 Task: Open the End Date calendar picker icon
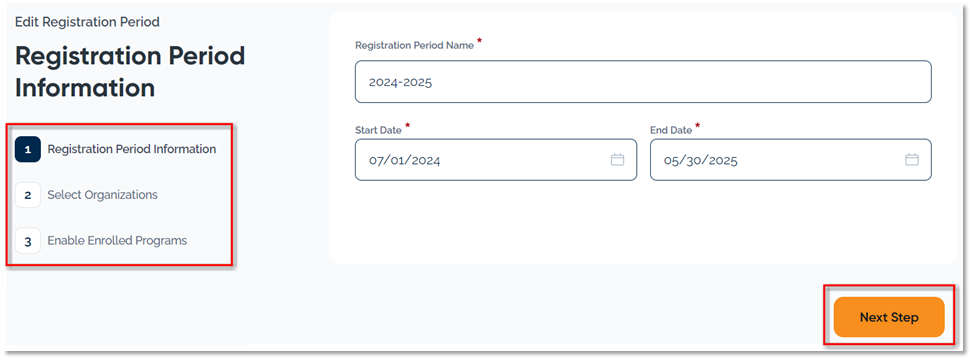click(x=912, y=160)
